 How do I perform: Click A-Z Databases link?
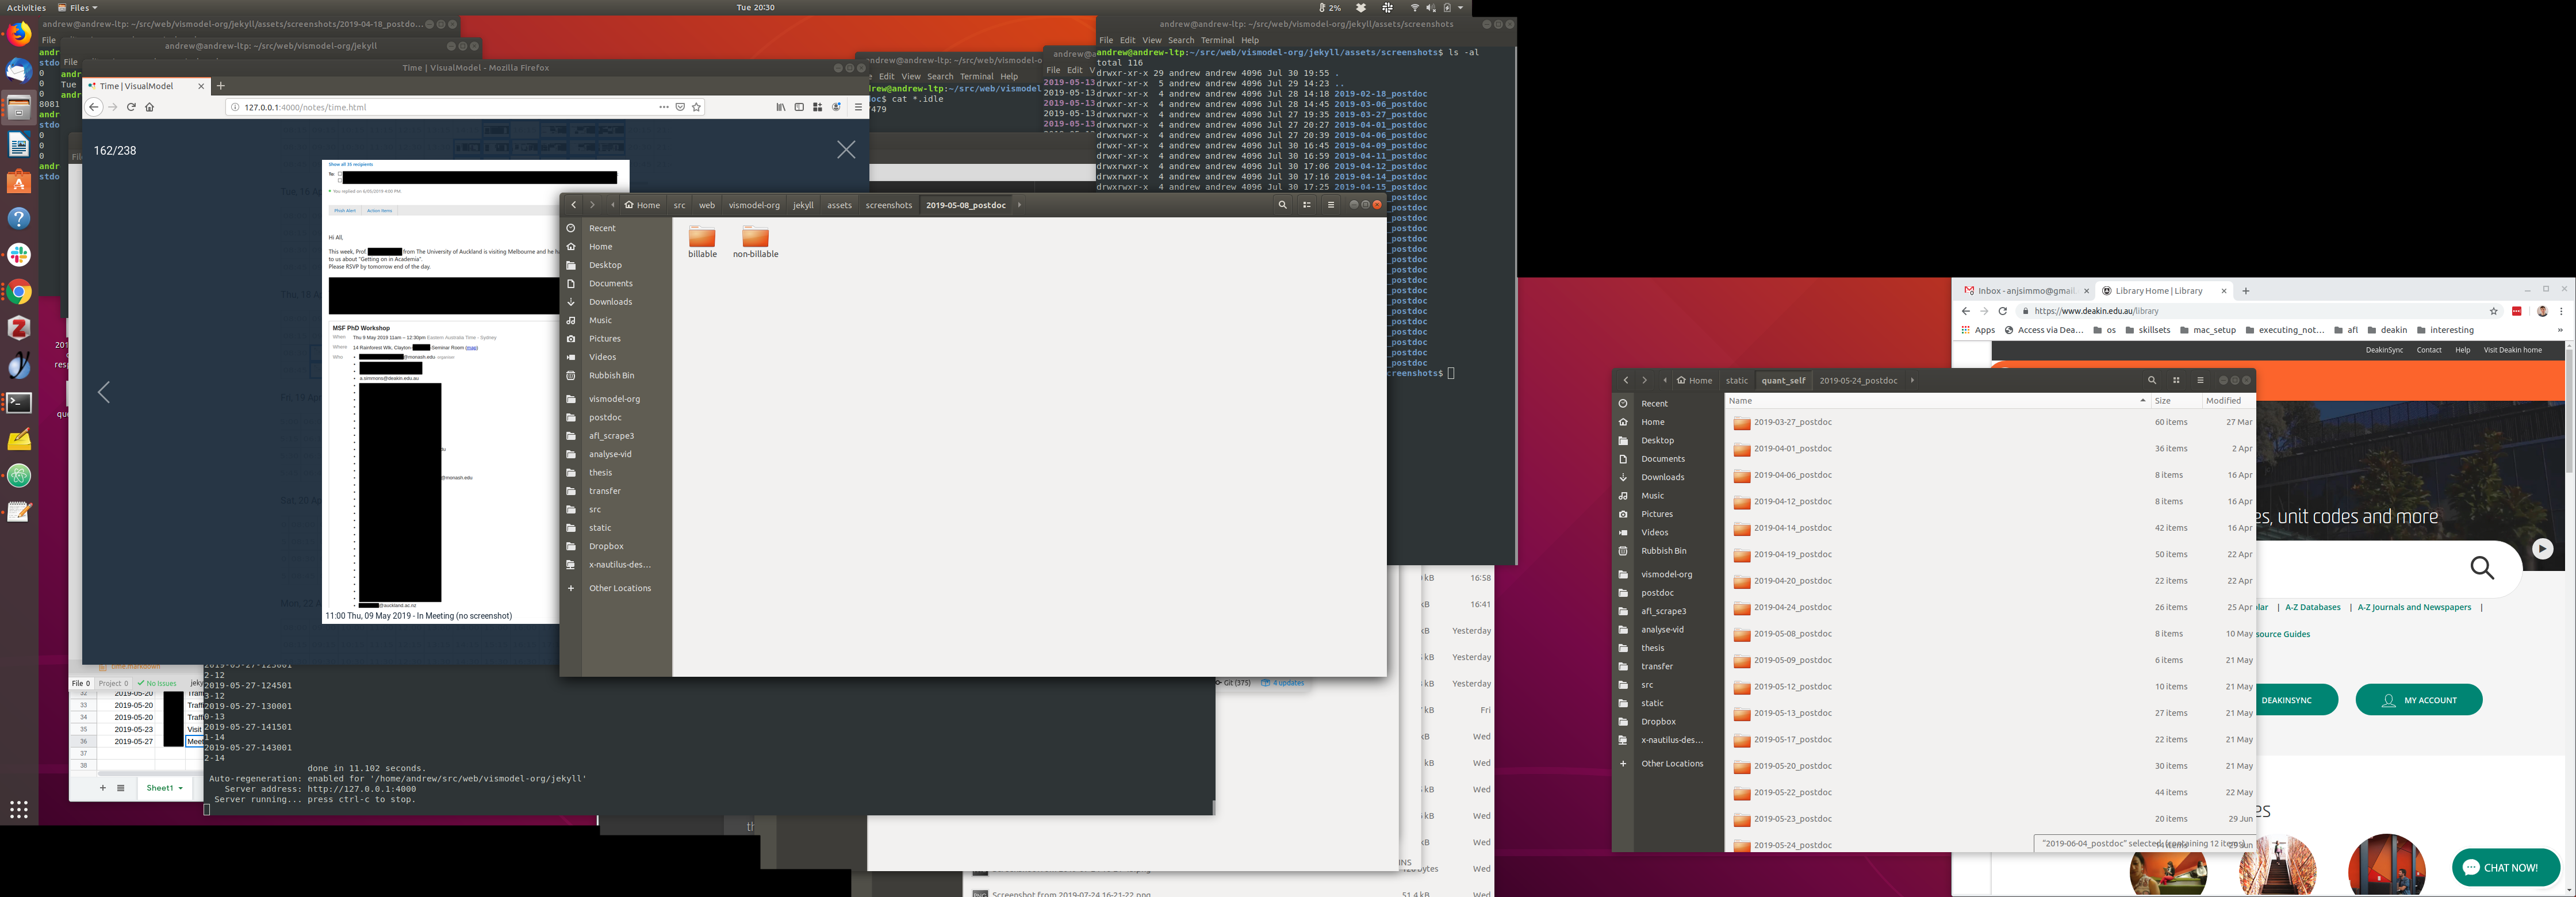(2312, 607)
